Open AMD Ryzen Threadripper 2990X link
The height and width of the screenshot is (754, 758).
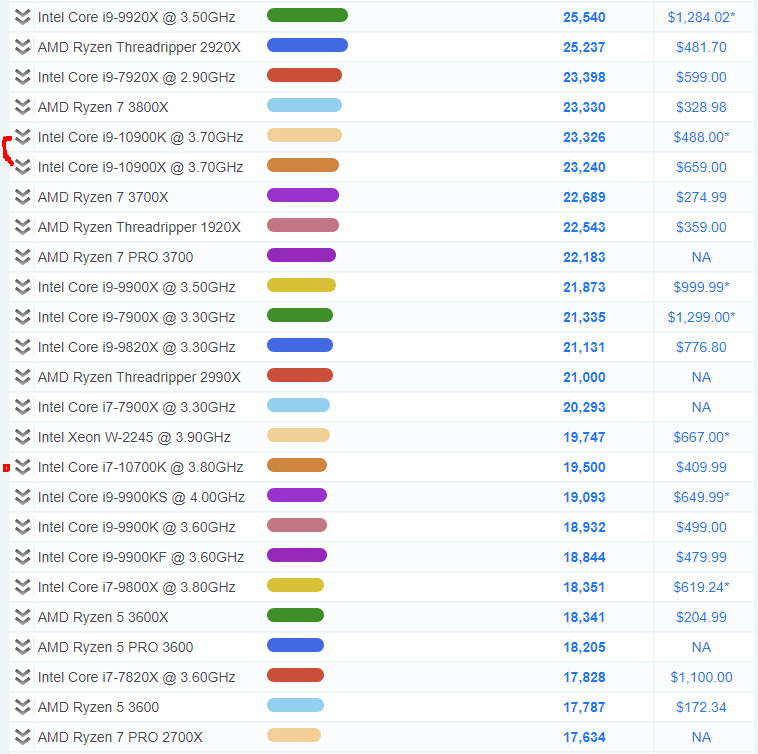(x=139, y=377)
